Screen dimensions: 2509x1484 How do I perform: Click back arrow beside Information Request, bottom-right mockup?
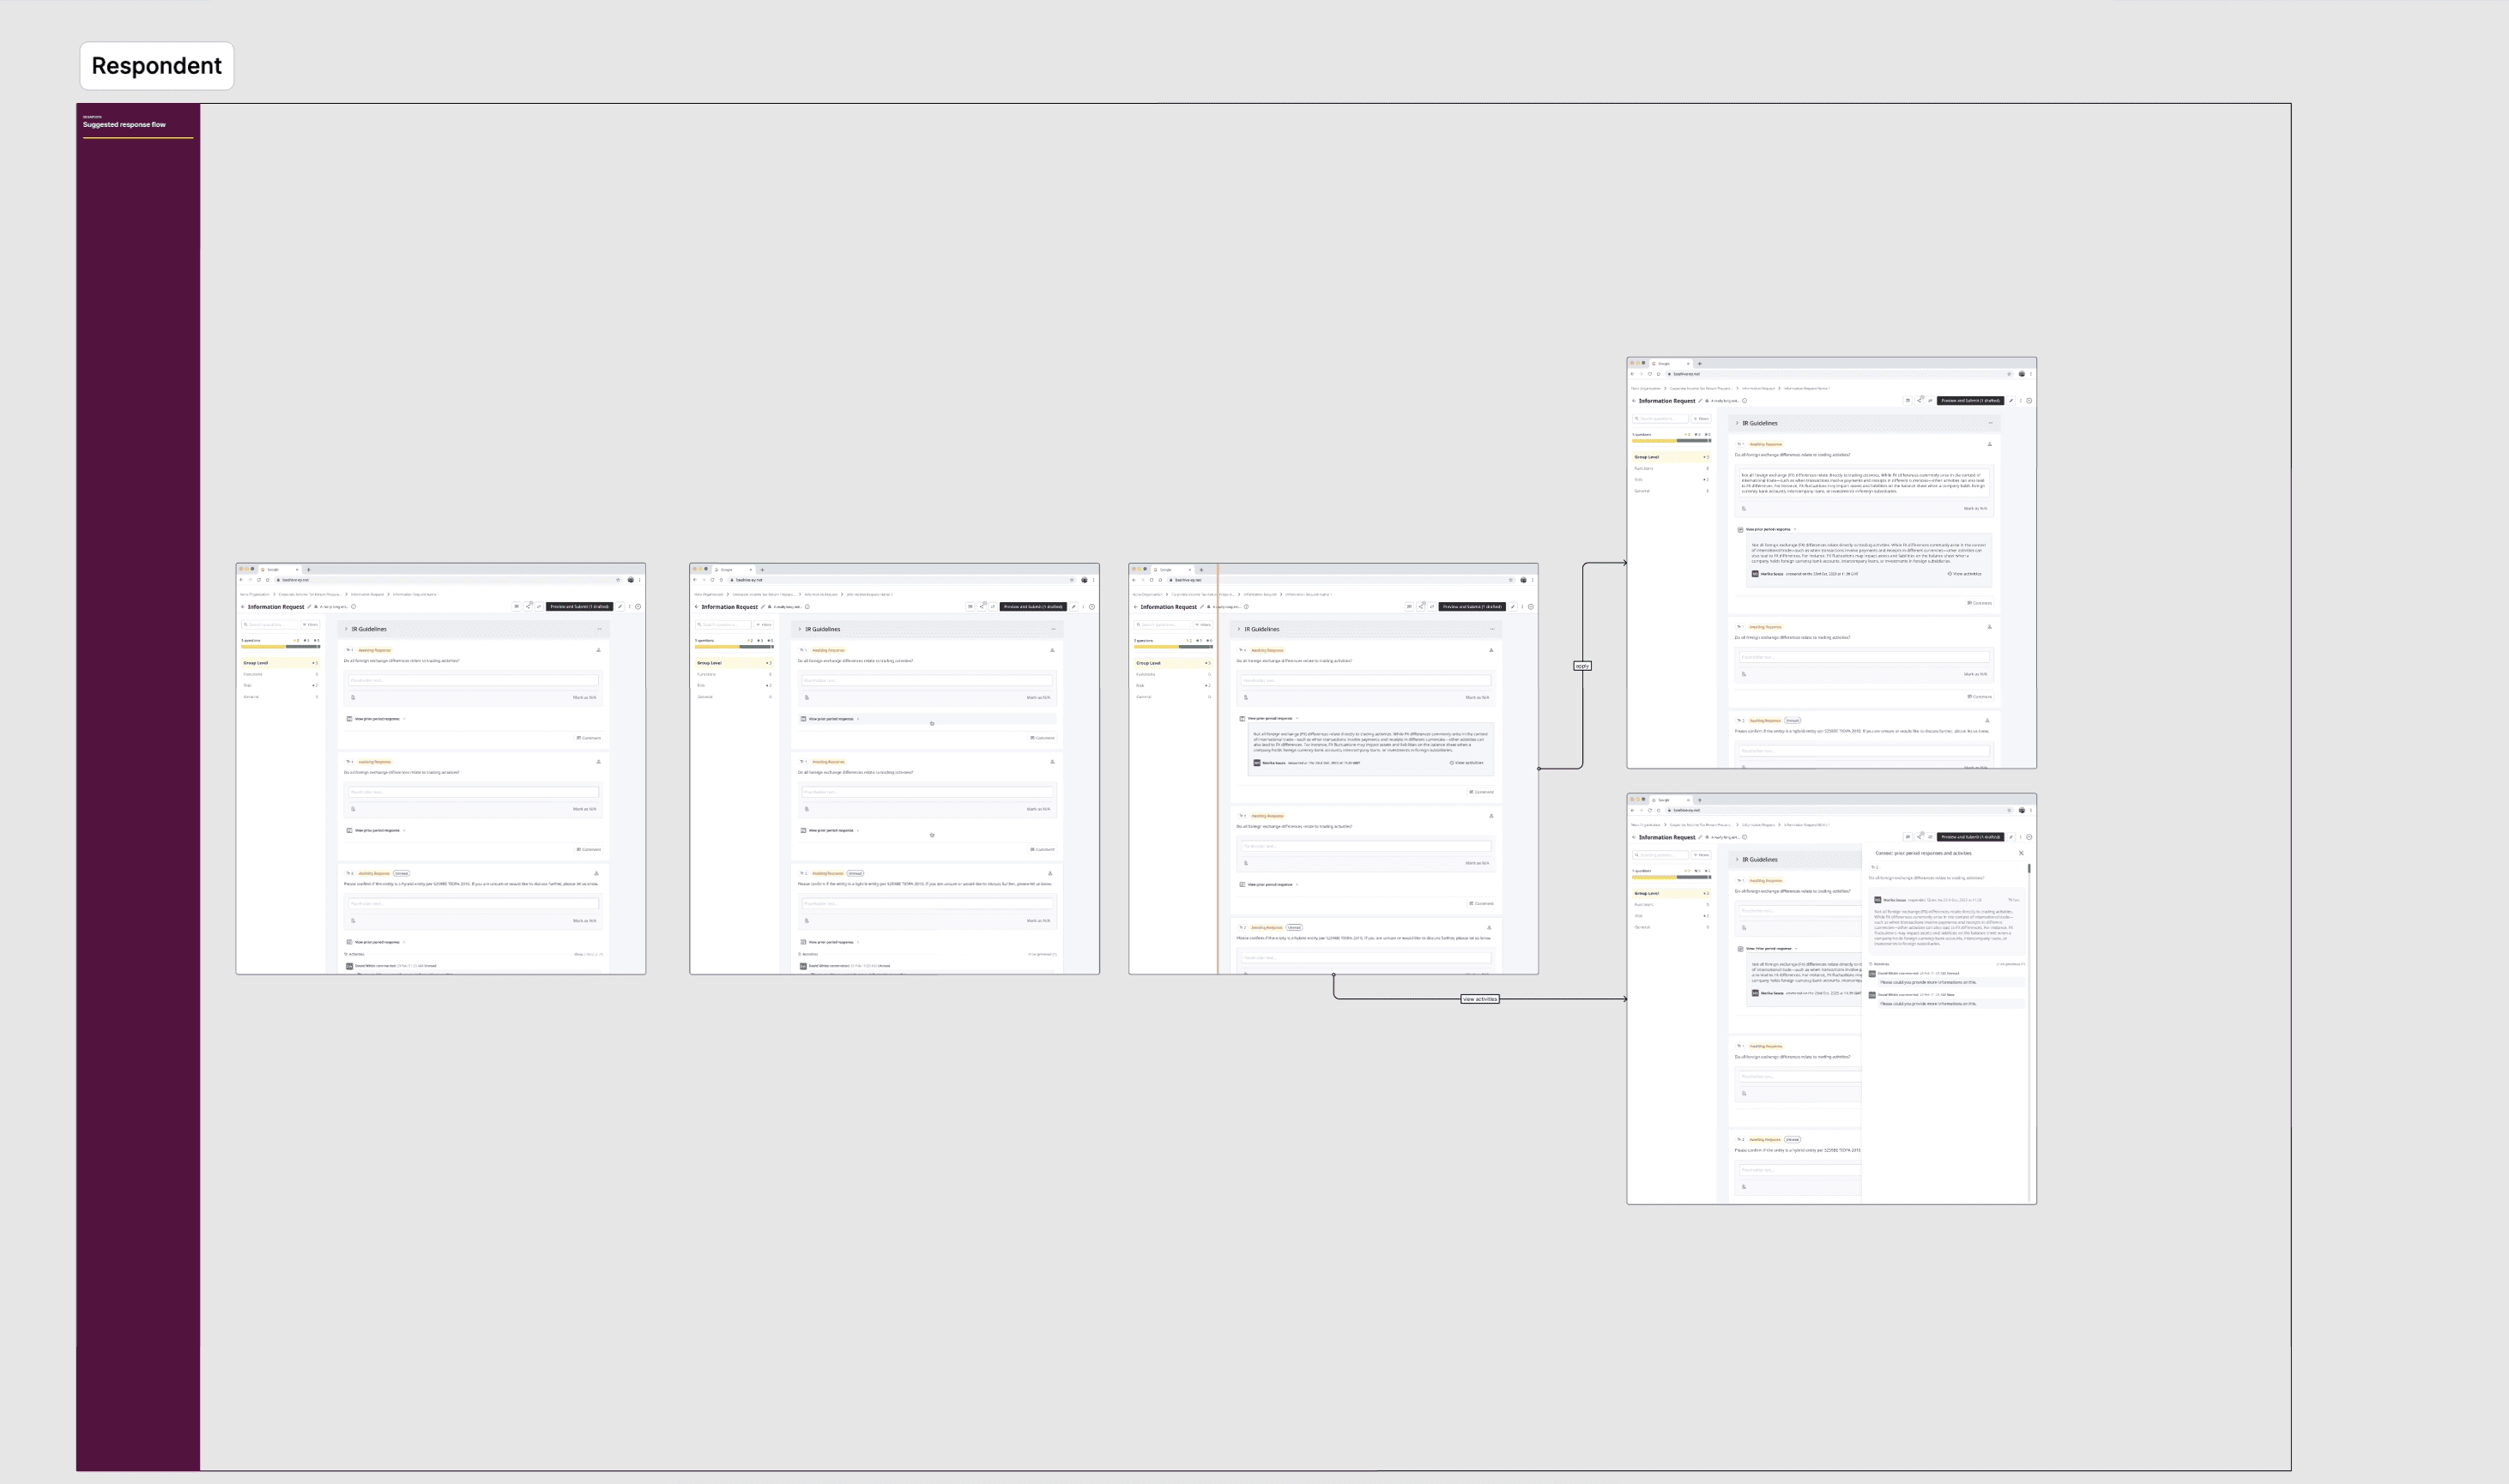[1634, 837]
